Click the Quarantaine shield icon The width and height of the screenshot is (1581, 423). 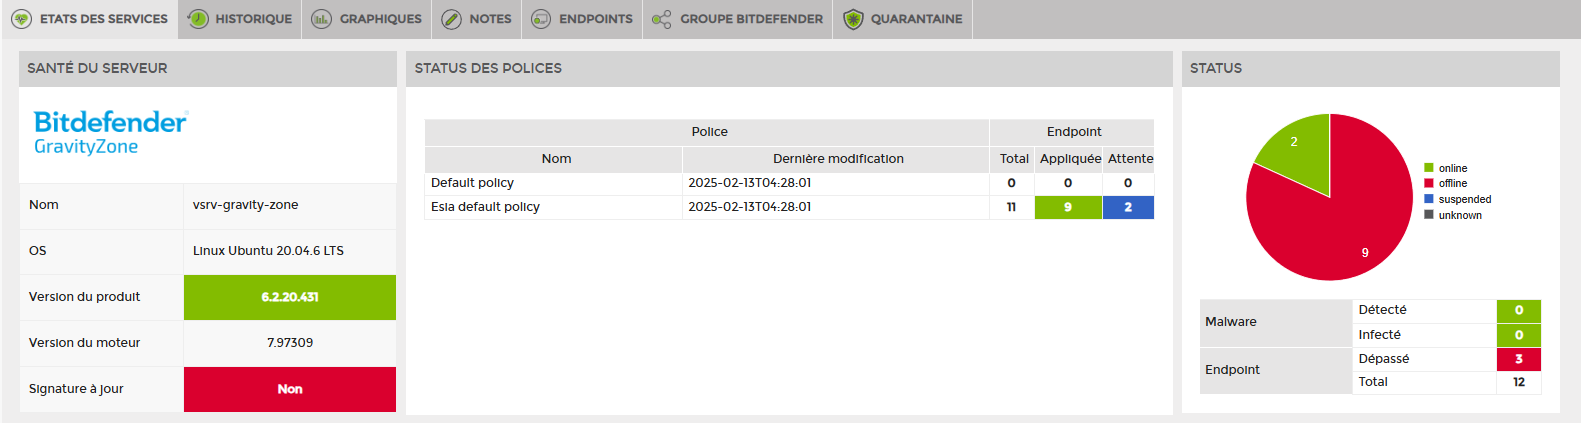pos(853,19)
